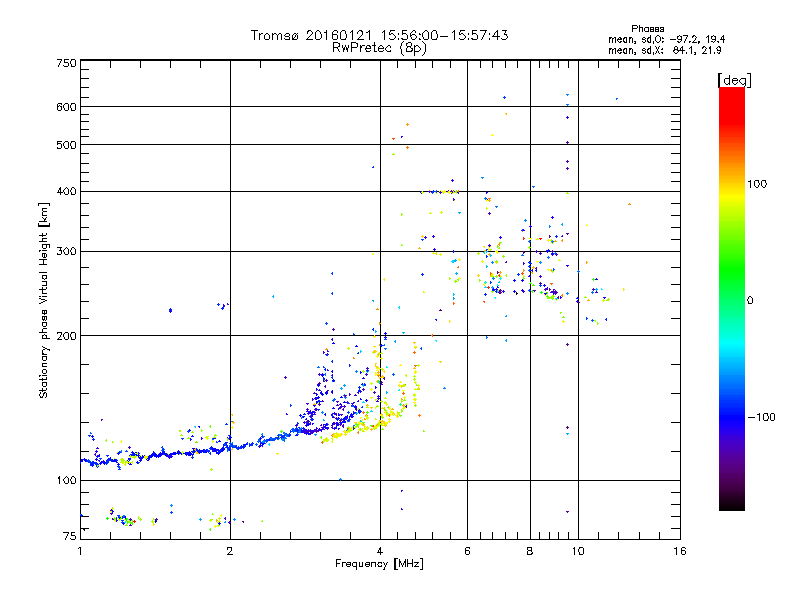
Task: Click the y-axis label '400'
Action: pyautogui.click(x=66, y=192)
